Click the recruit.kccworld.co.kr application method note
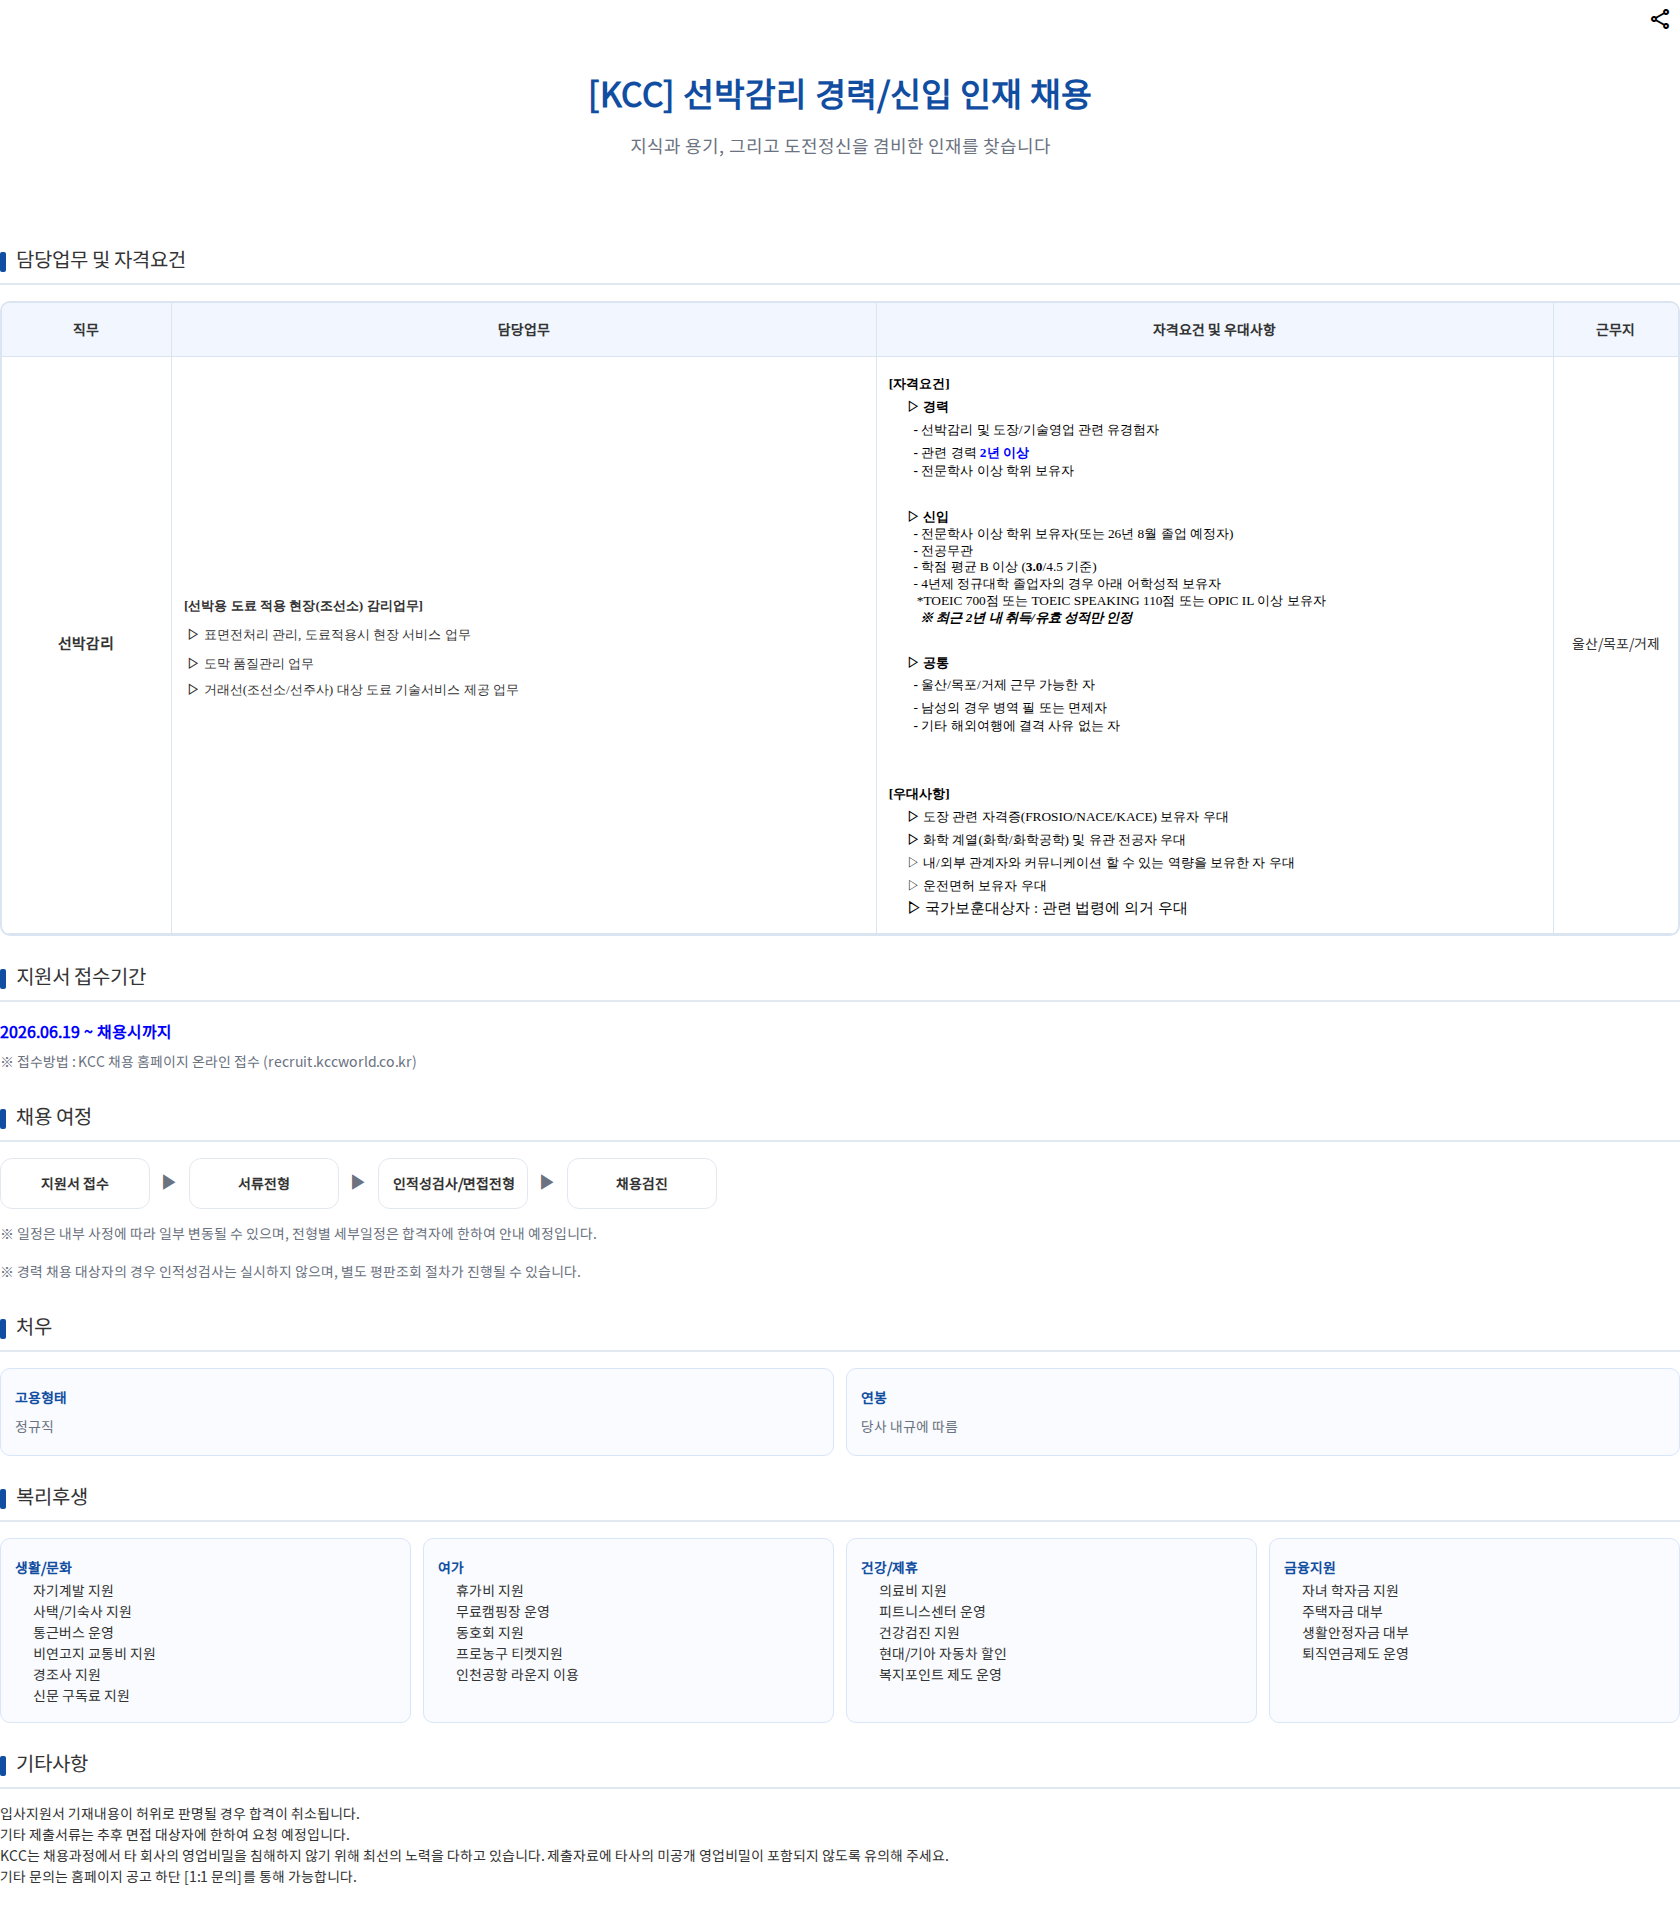1680x1917 pixels. pos(208,1062)
